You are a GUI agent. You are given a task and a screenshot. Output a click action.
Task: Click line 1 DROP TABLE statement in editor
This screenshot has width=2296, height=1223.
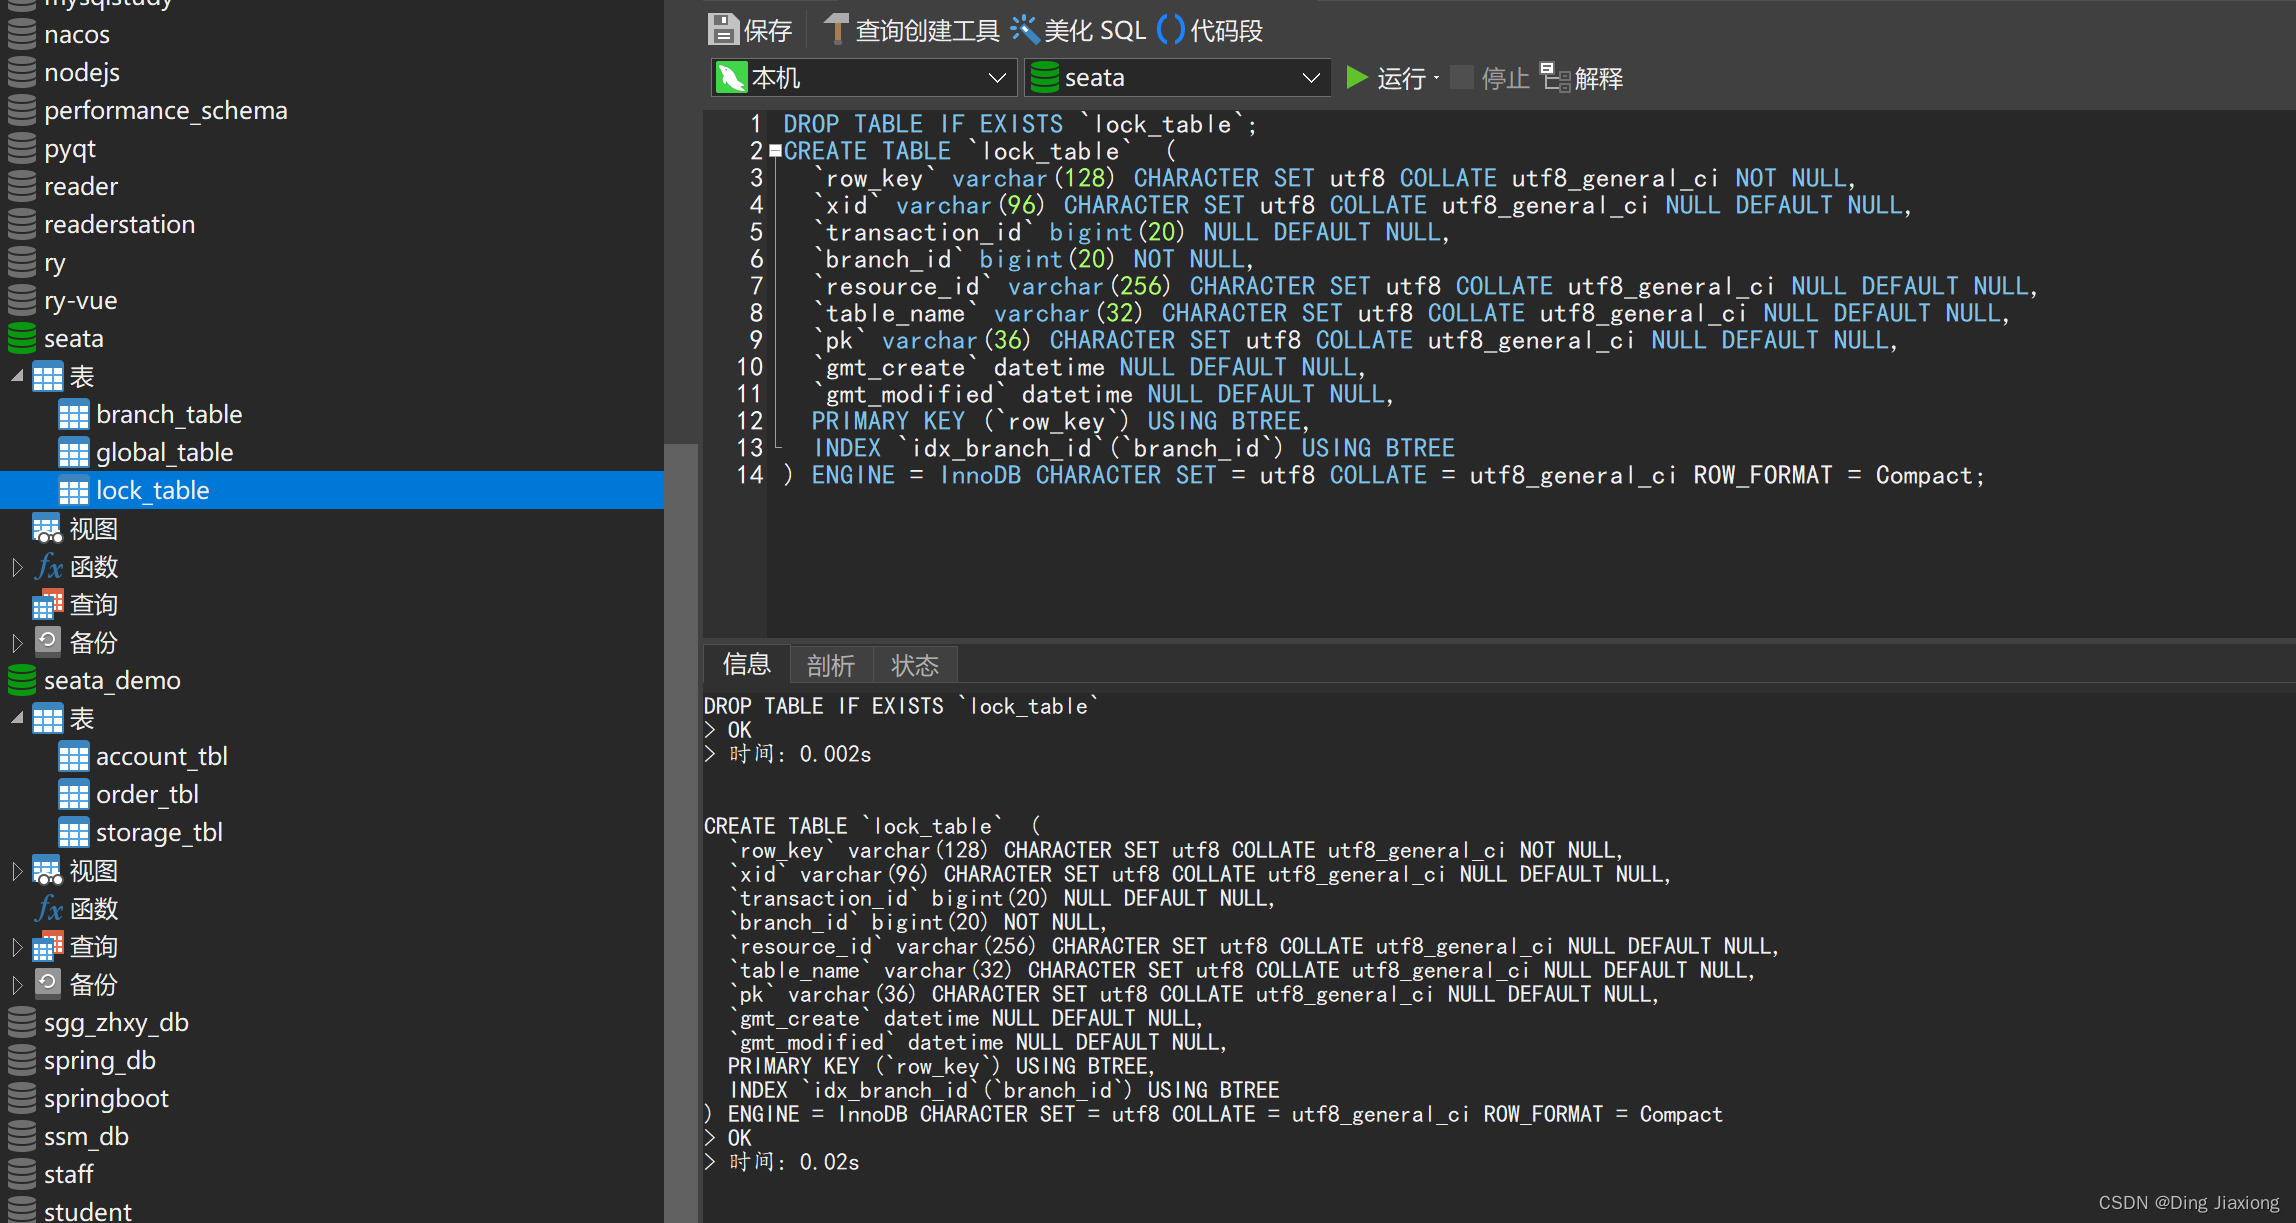coord(1020,125)
